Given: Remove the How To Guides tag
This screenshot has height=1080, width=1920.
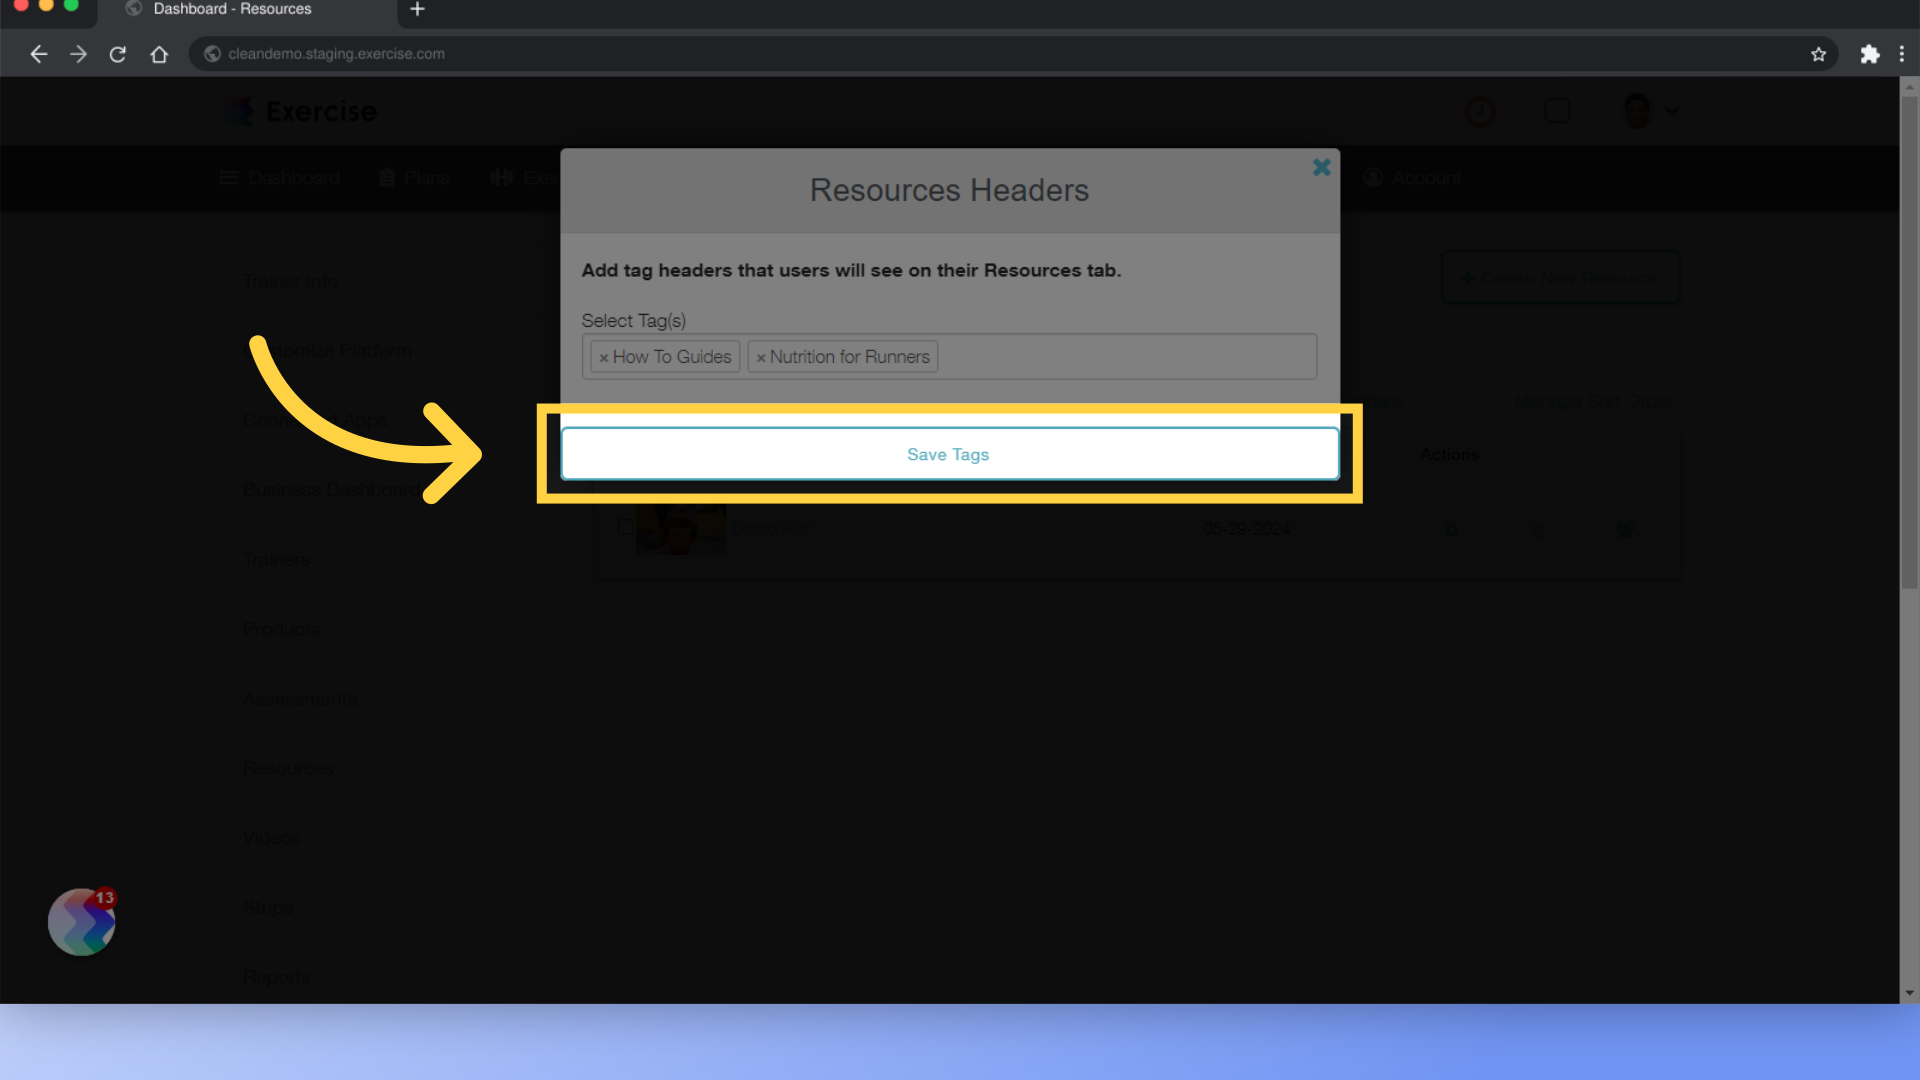Looking at the screenshot, I should 605,356.
